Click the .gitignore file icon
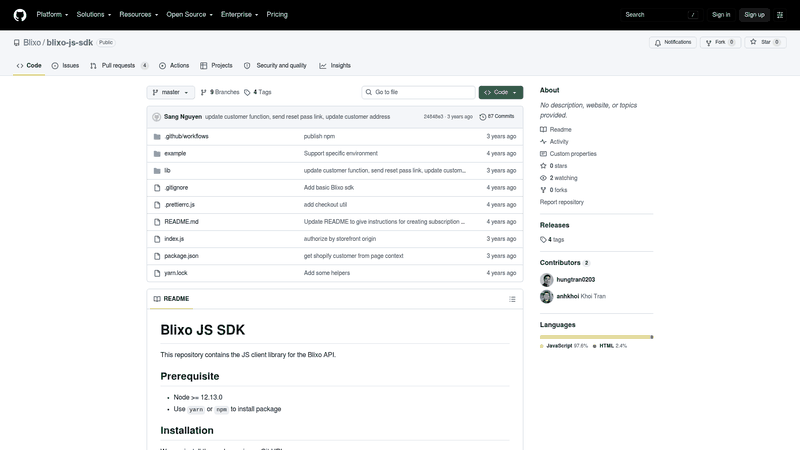 [157, 188]
